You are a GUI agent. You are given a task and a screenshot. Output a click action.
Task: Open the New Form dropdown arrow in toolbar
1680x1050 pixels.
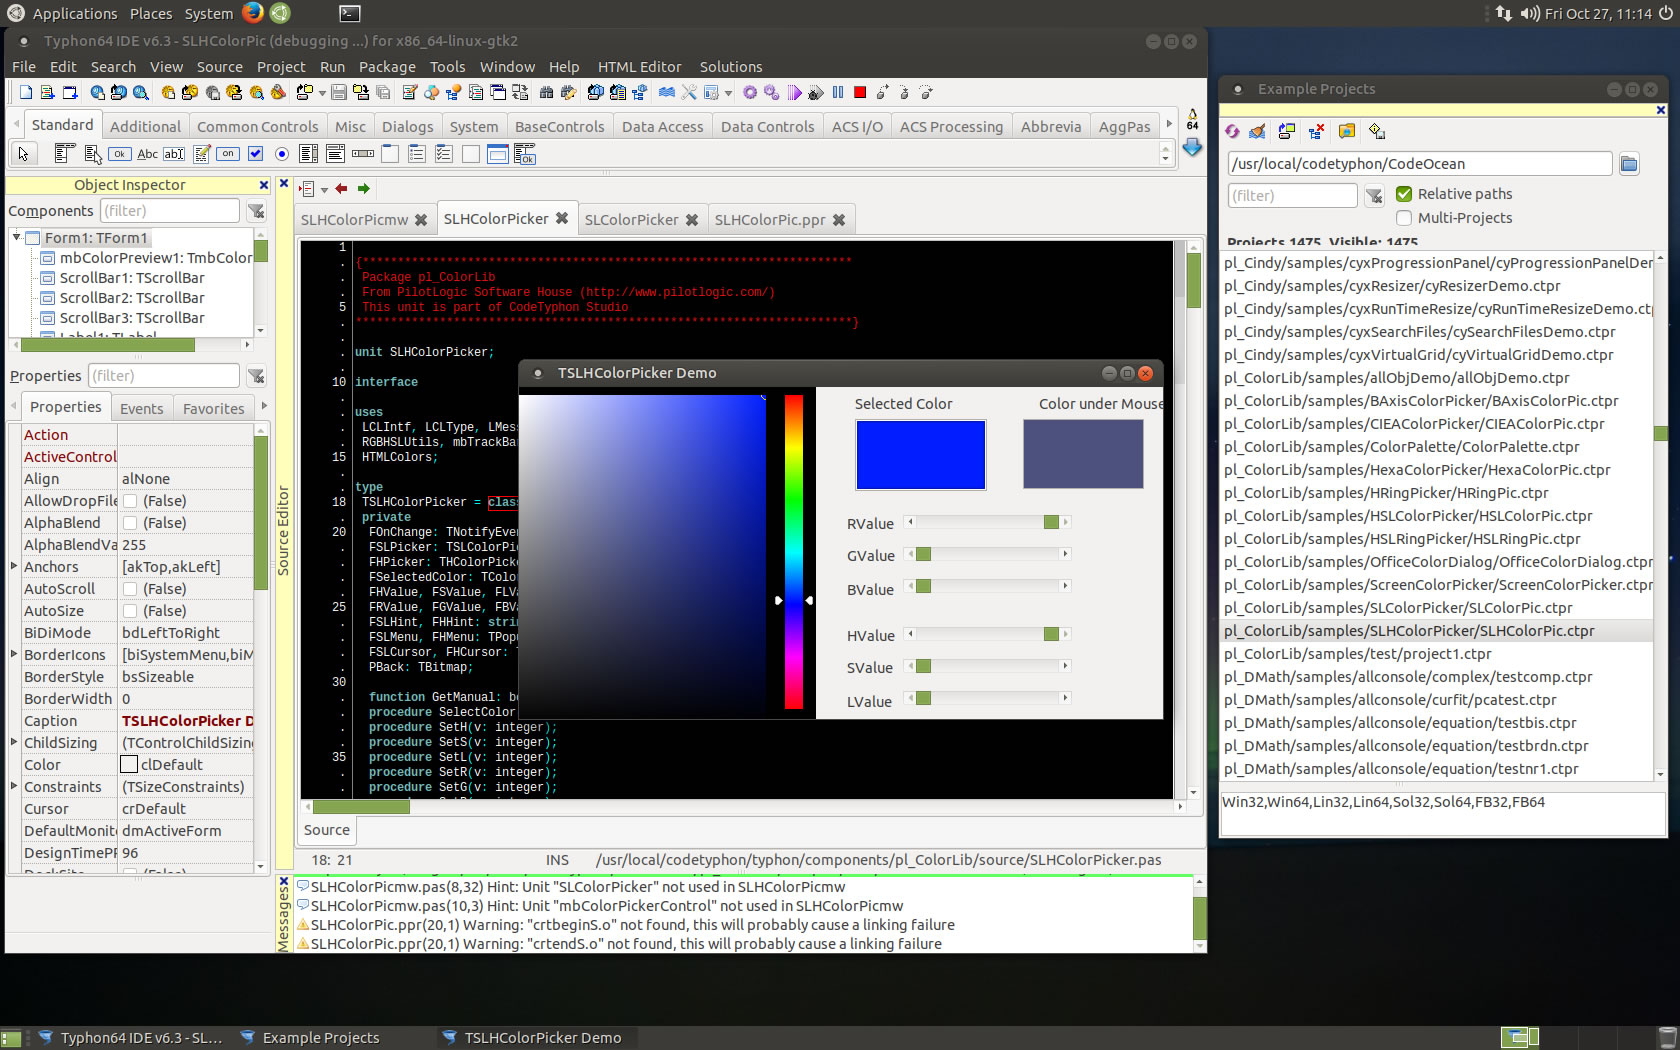pos(321,93)
